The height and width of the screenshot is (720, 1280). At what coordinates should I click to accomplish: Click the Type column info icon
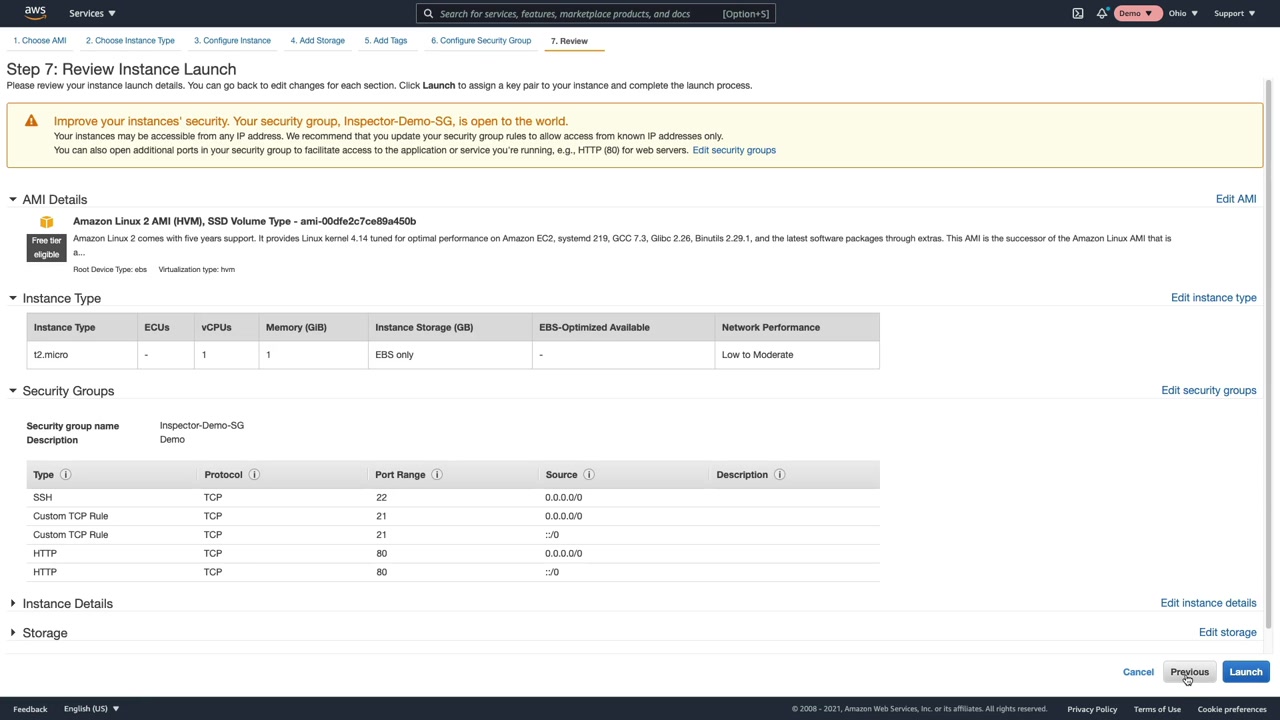tap(66, 475)
